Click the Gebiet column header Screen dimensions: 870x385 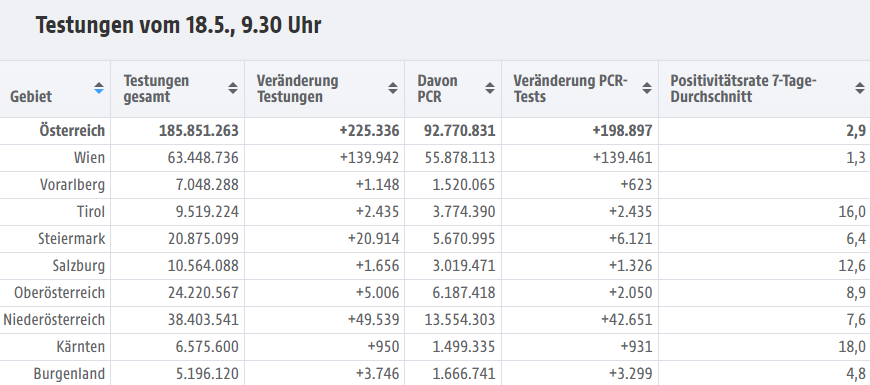coord(31,97)
